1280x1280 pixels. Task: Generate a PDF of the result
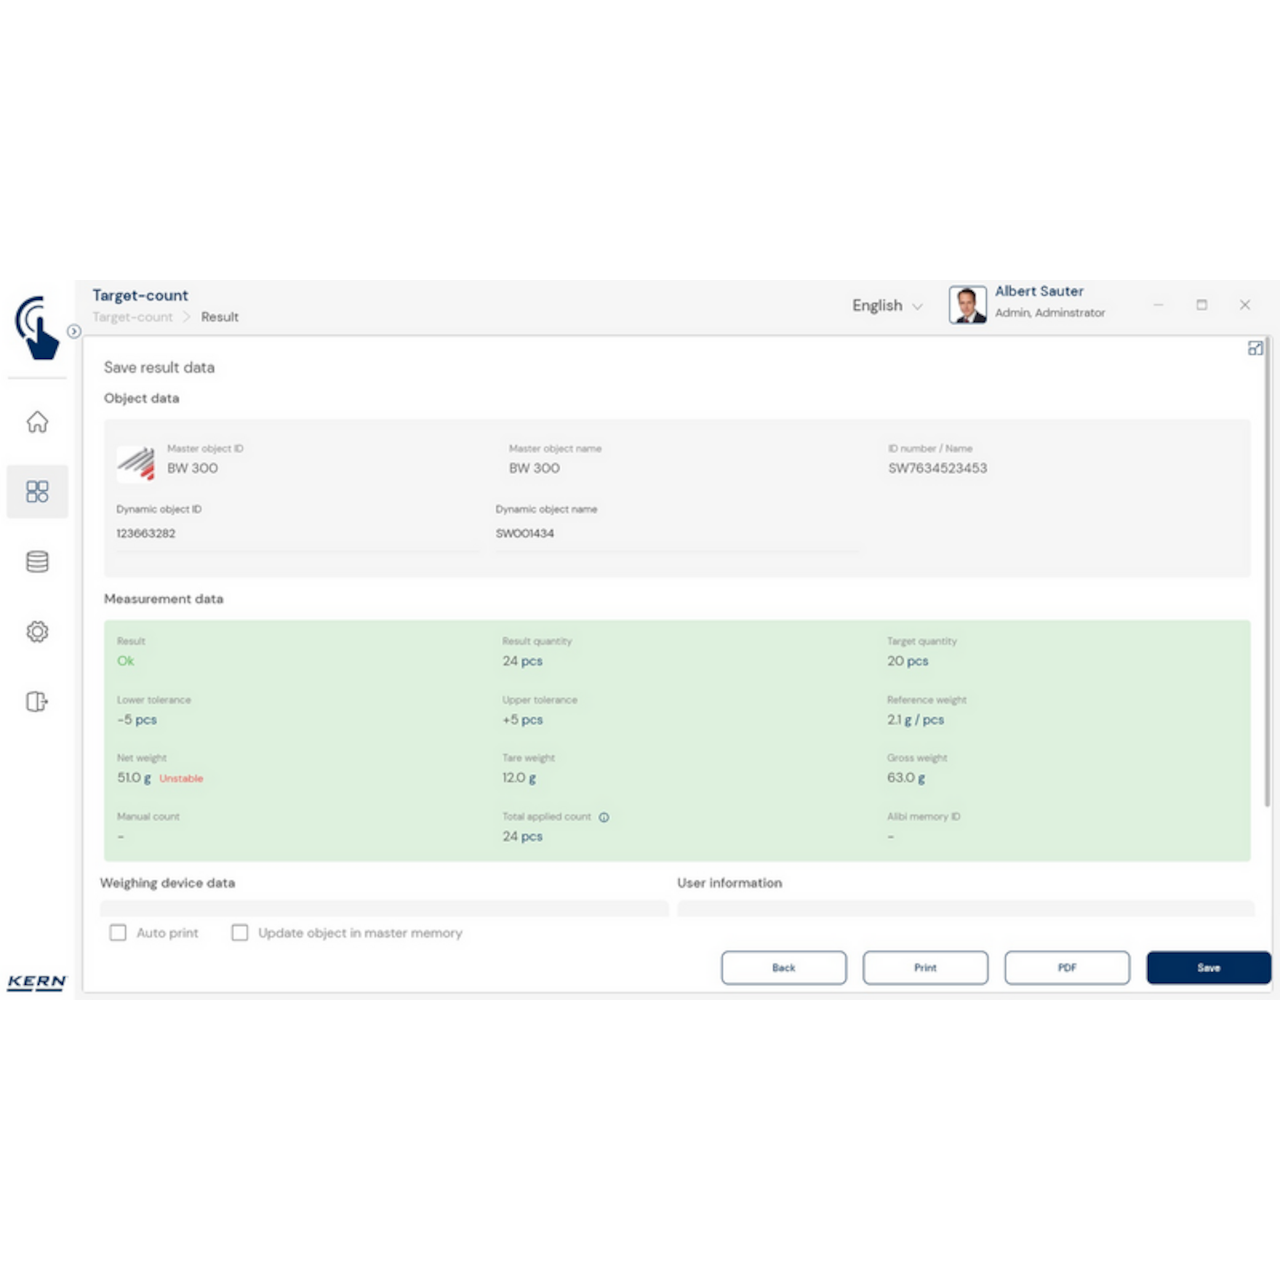[1066, 967]
